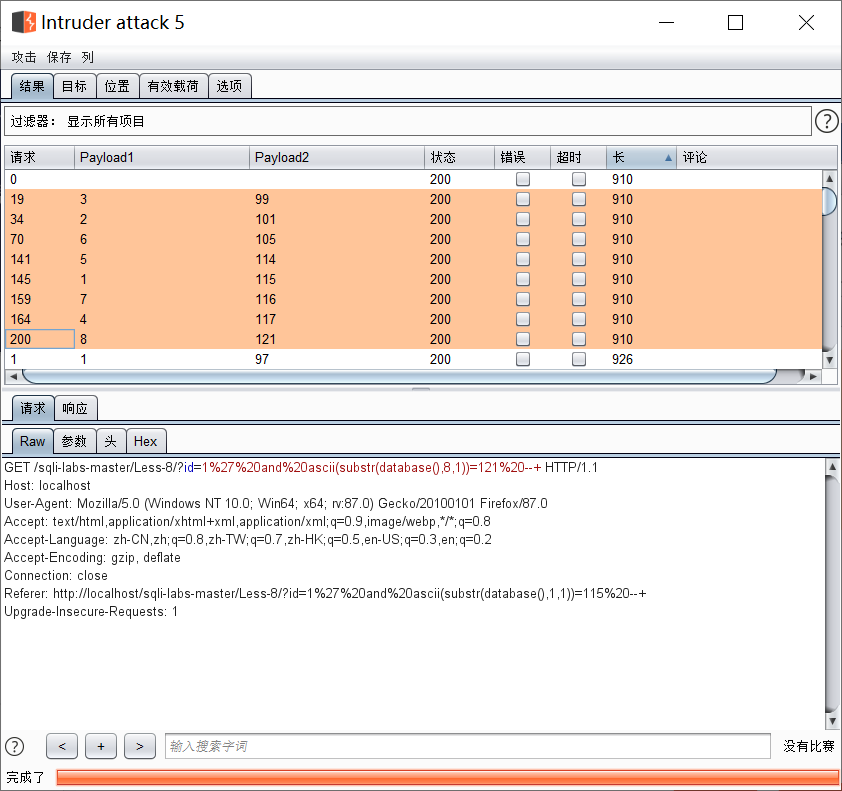Image resolution: width=842 pixels, height=791 pixels.
Task: Go to previous search match button
Action: pyautogui.click(x=62, y=746)
